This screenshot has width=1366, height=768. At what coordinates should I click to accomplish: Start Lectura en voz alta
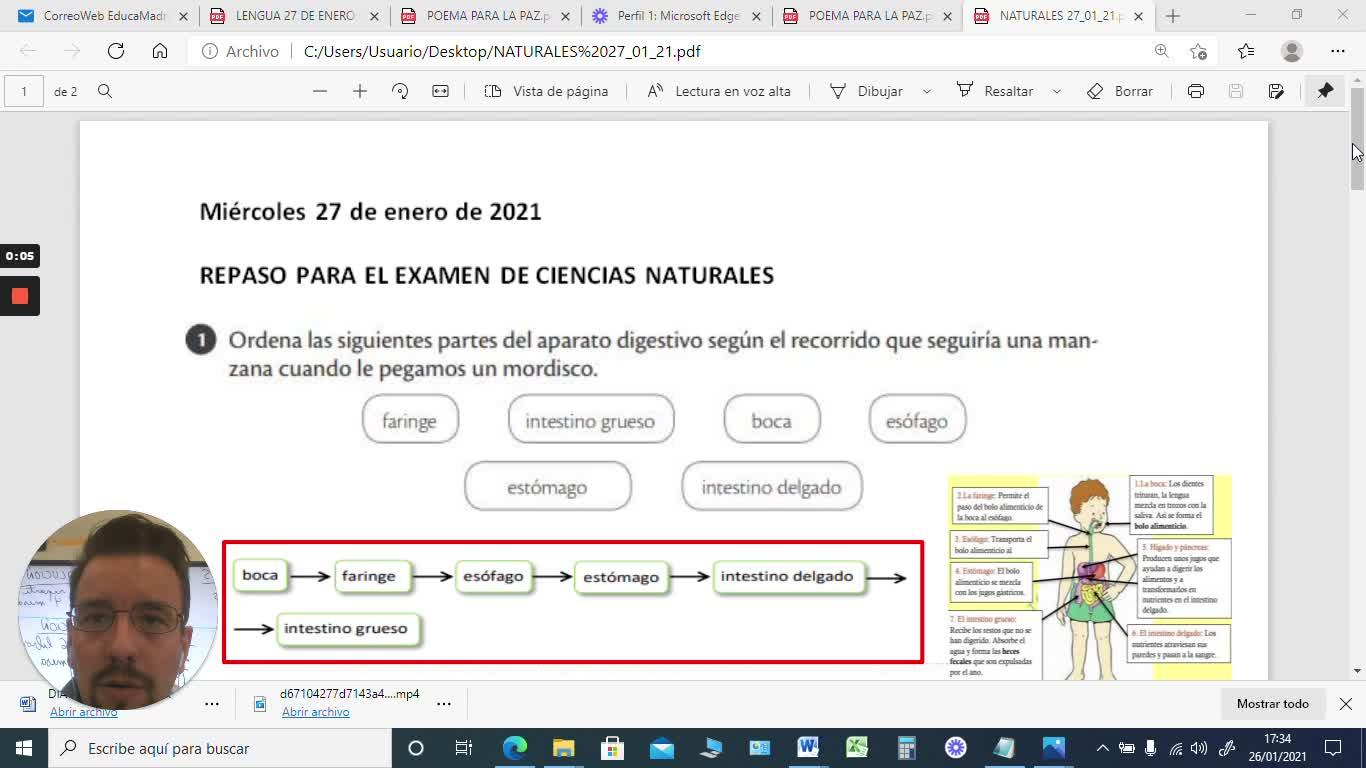719,91
